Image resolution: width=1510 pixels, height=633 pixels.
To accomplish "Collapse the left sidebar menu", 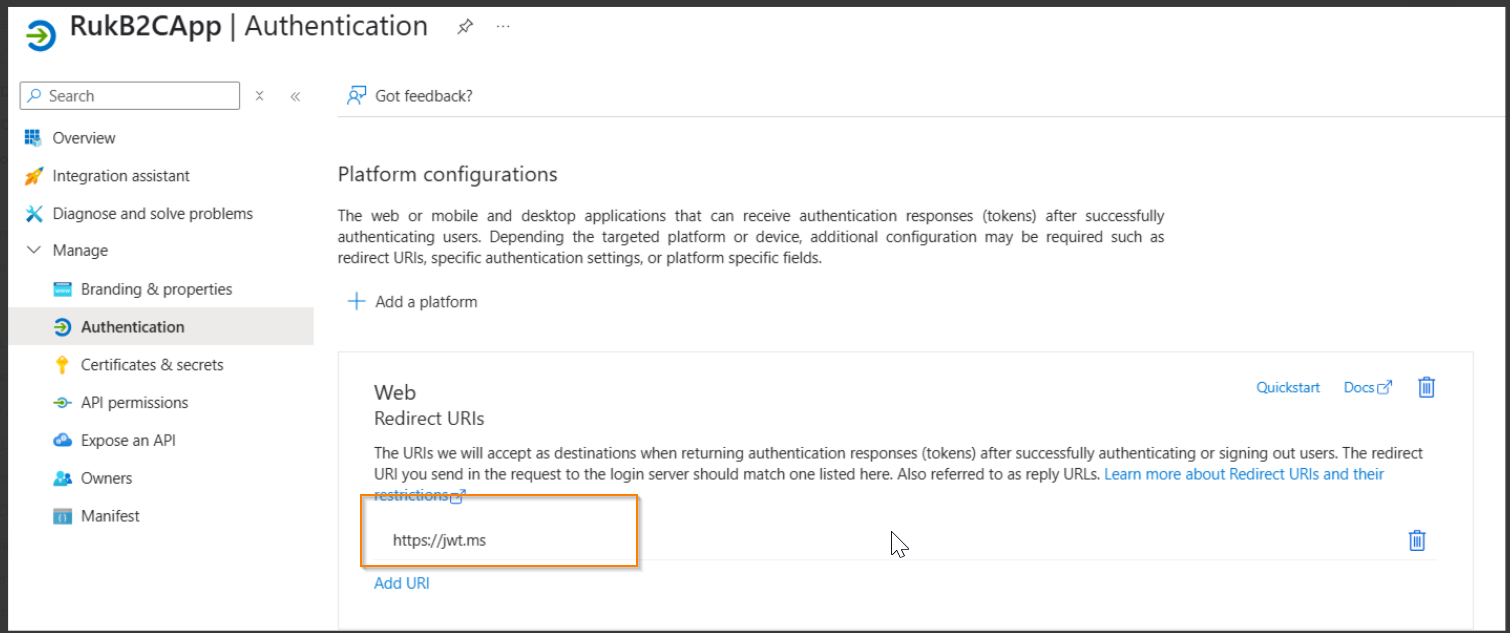I will [x=295, y=95].
